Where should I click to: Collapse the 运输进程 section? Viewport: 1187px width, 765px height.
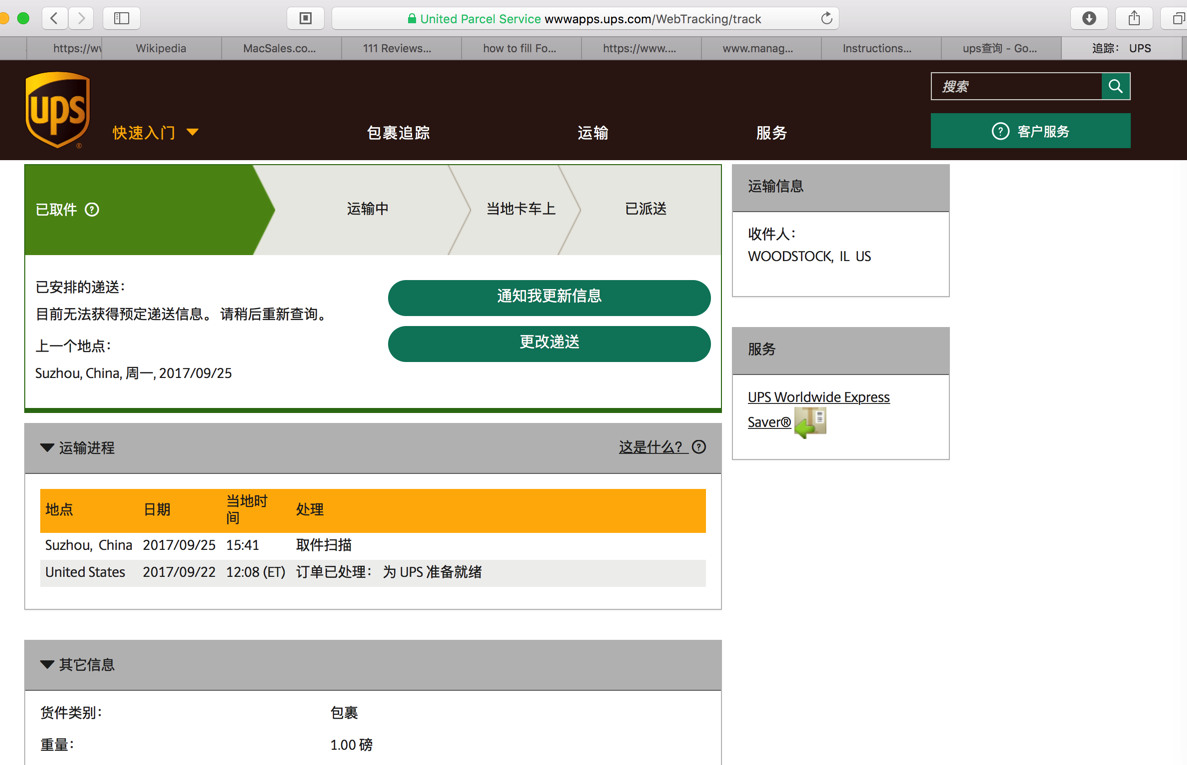pos(47,448)
